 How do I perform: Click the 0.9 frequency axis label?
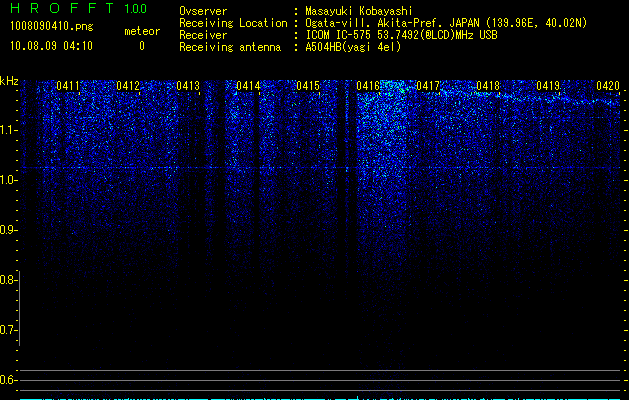tap(8, 230)
